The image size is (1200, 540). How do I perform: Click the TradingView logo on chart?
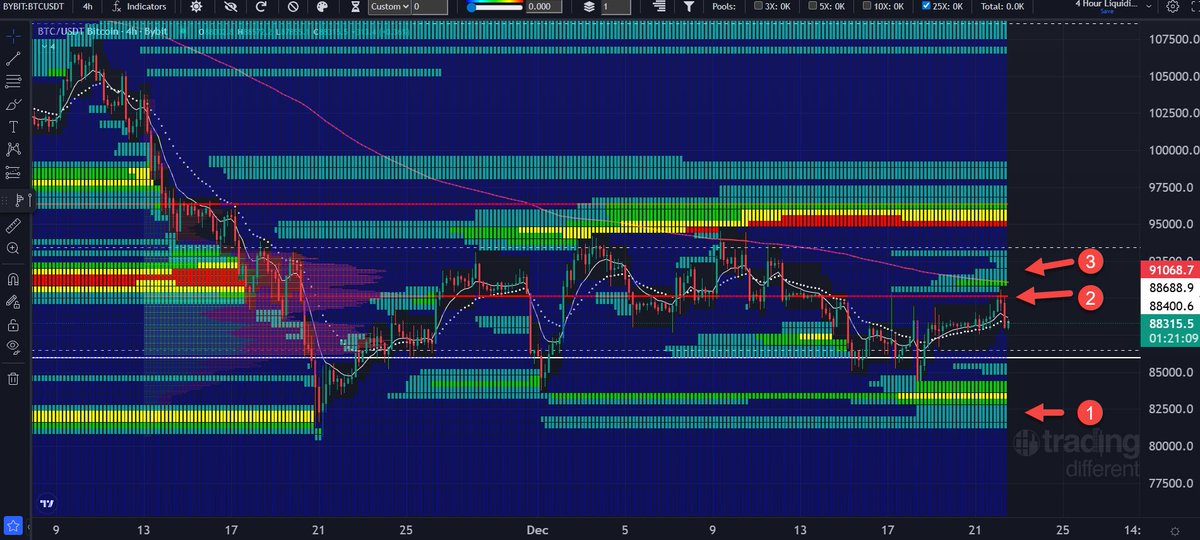pos(47,503)
